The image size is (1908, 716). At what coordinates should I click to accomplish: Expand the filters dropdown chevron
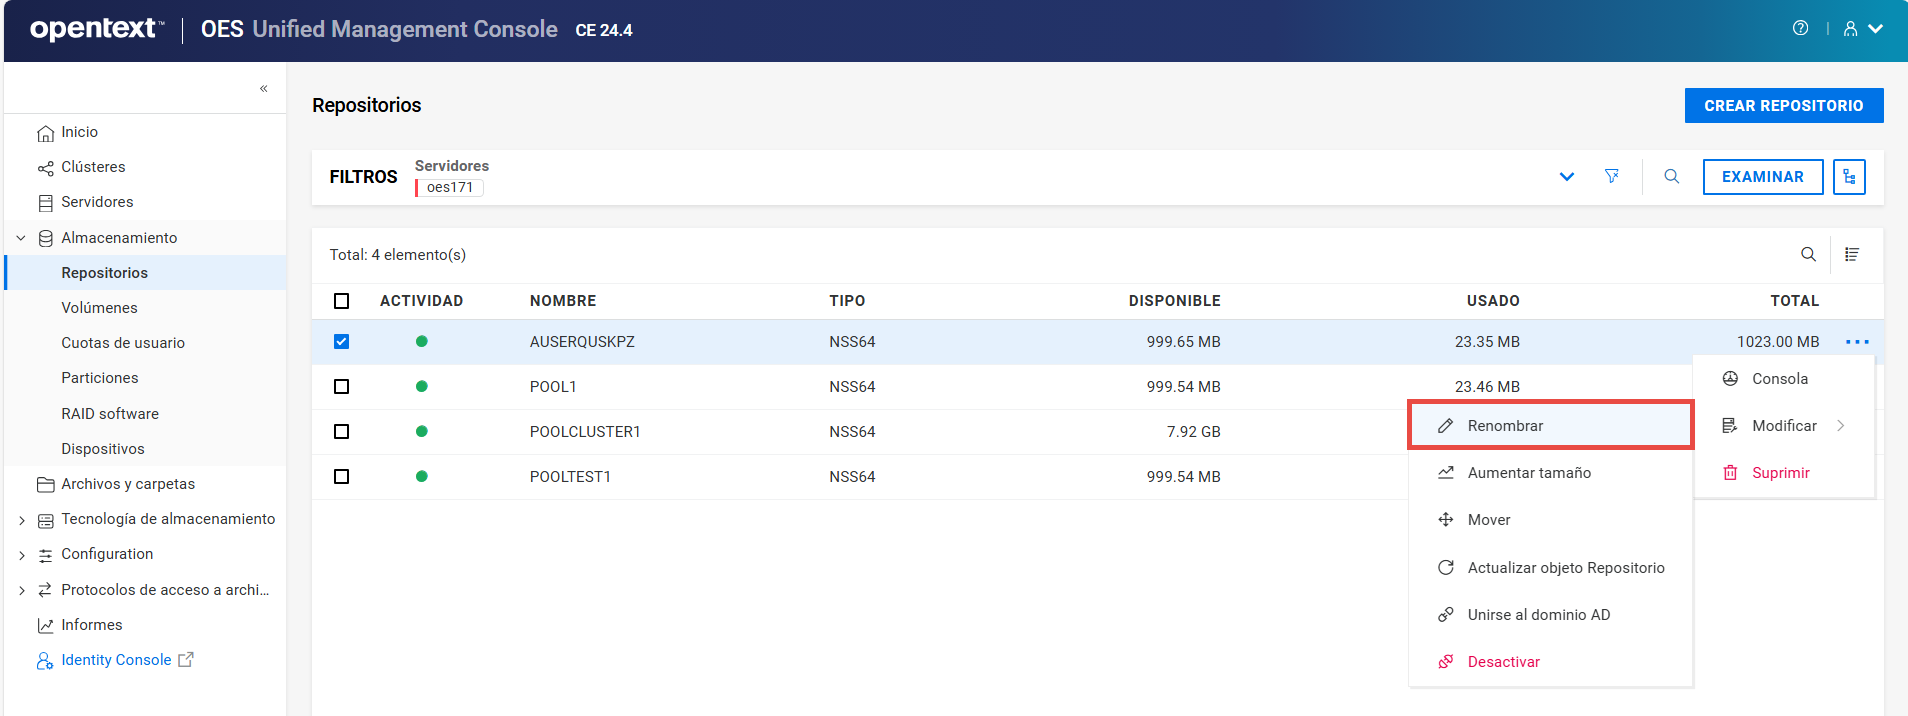tap(1567, 177)
